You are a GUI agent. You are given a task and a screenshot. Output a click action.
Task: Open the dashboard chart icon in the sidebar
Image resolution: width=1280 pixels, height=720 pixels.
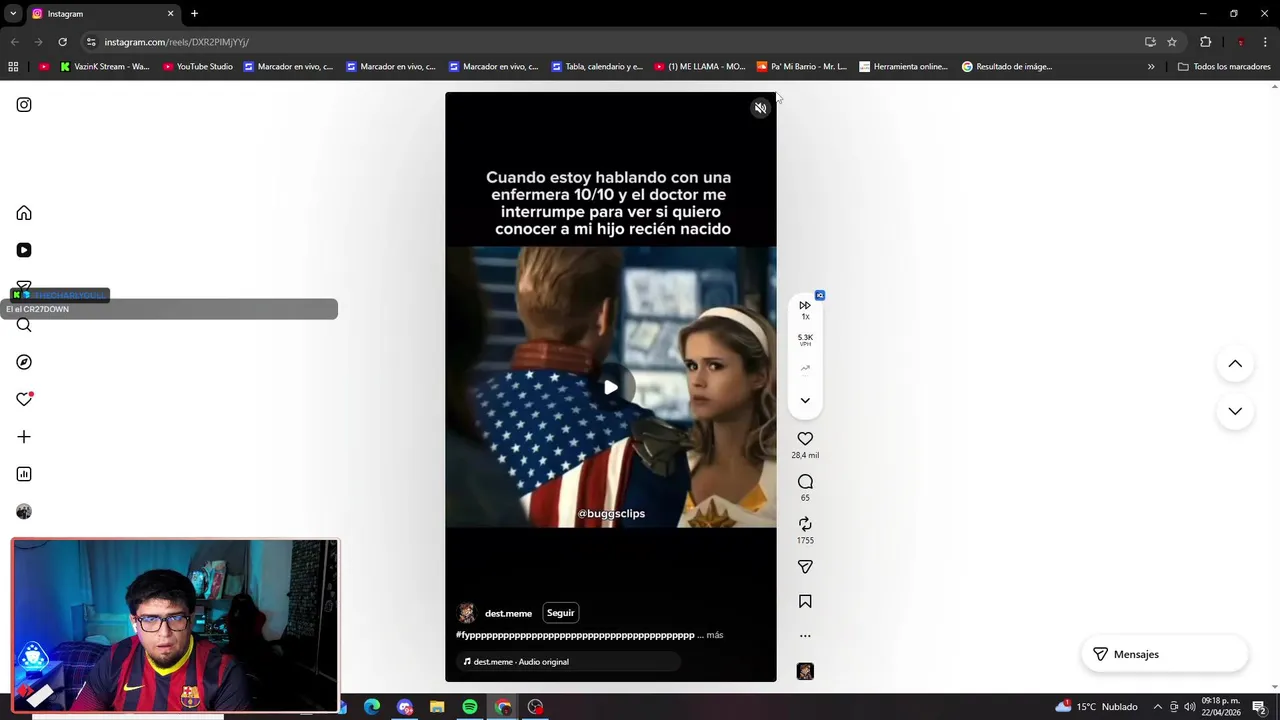click(24, 474)
